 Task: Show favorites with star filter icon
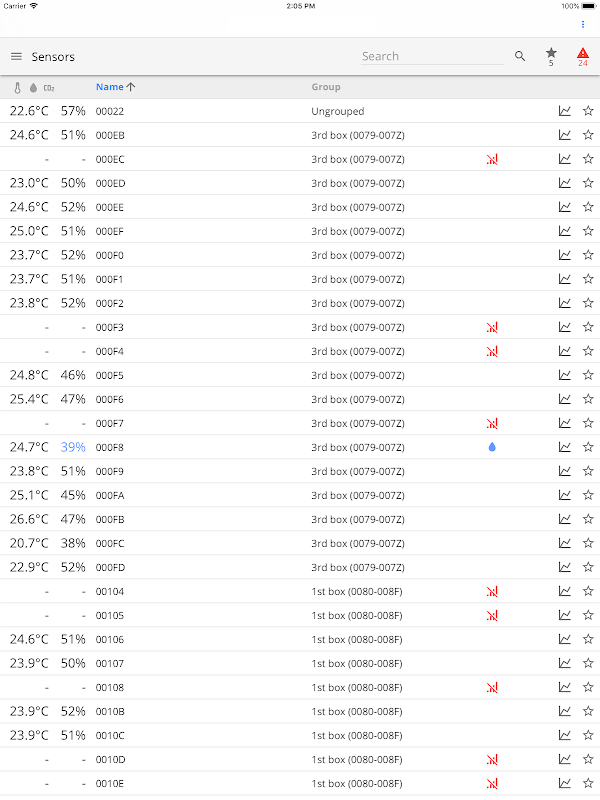tap(551, 54)
